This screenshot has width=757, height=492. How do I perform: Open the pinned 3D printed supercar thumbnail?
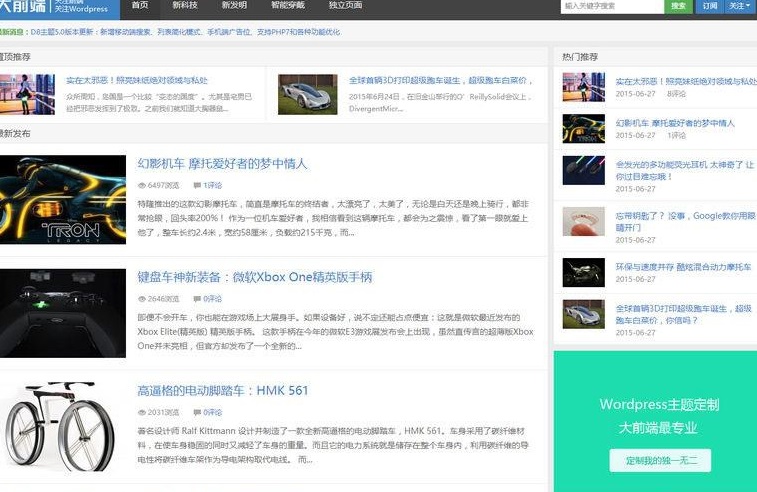[308, 94]
